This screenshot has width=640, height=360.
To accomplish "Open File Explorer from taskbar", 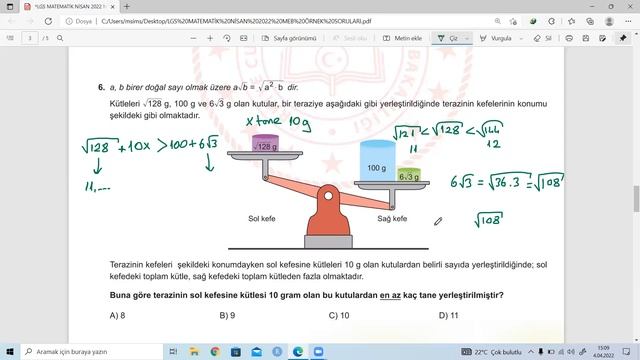I will click(194, 351).
